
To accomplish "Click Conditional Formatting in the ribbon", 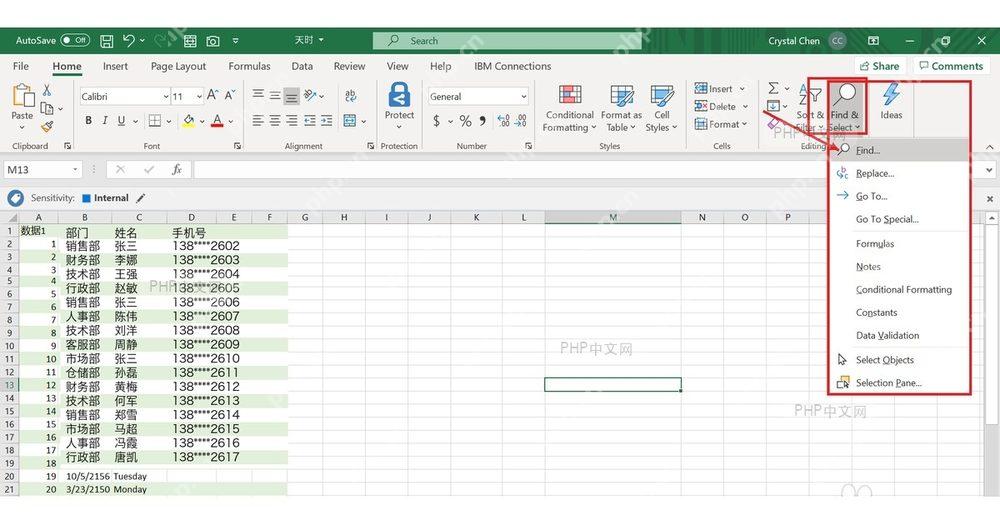I will click(x=570, y=108).
